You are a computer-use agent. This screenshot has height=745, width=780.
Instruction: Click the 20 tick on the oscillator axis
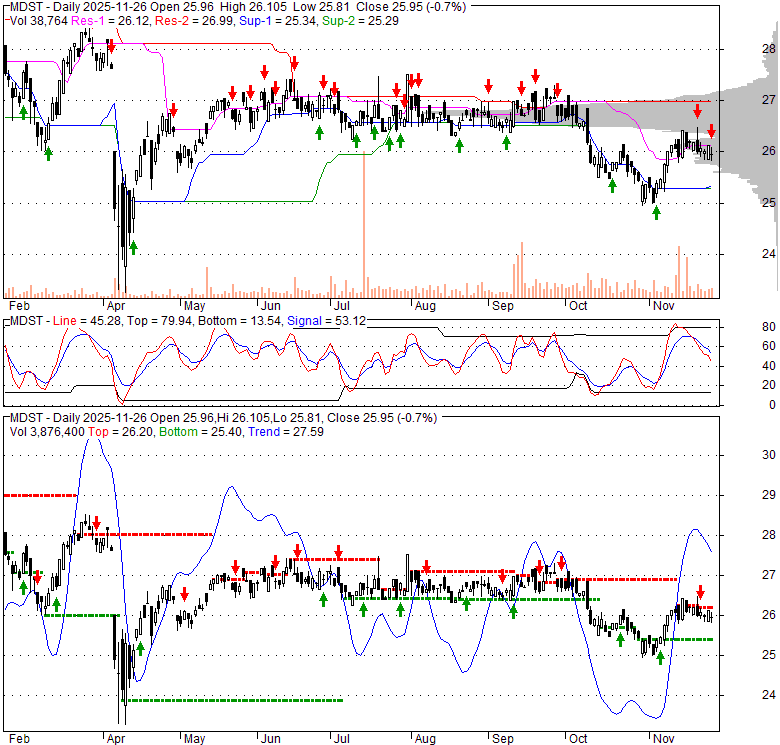point(769,385)
